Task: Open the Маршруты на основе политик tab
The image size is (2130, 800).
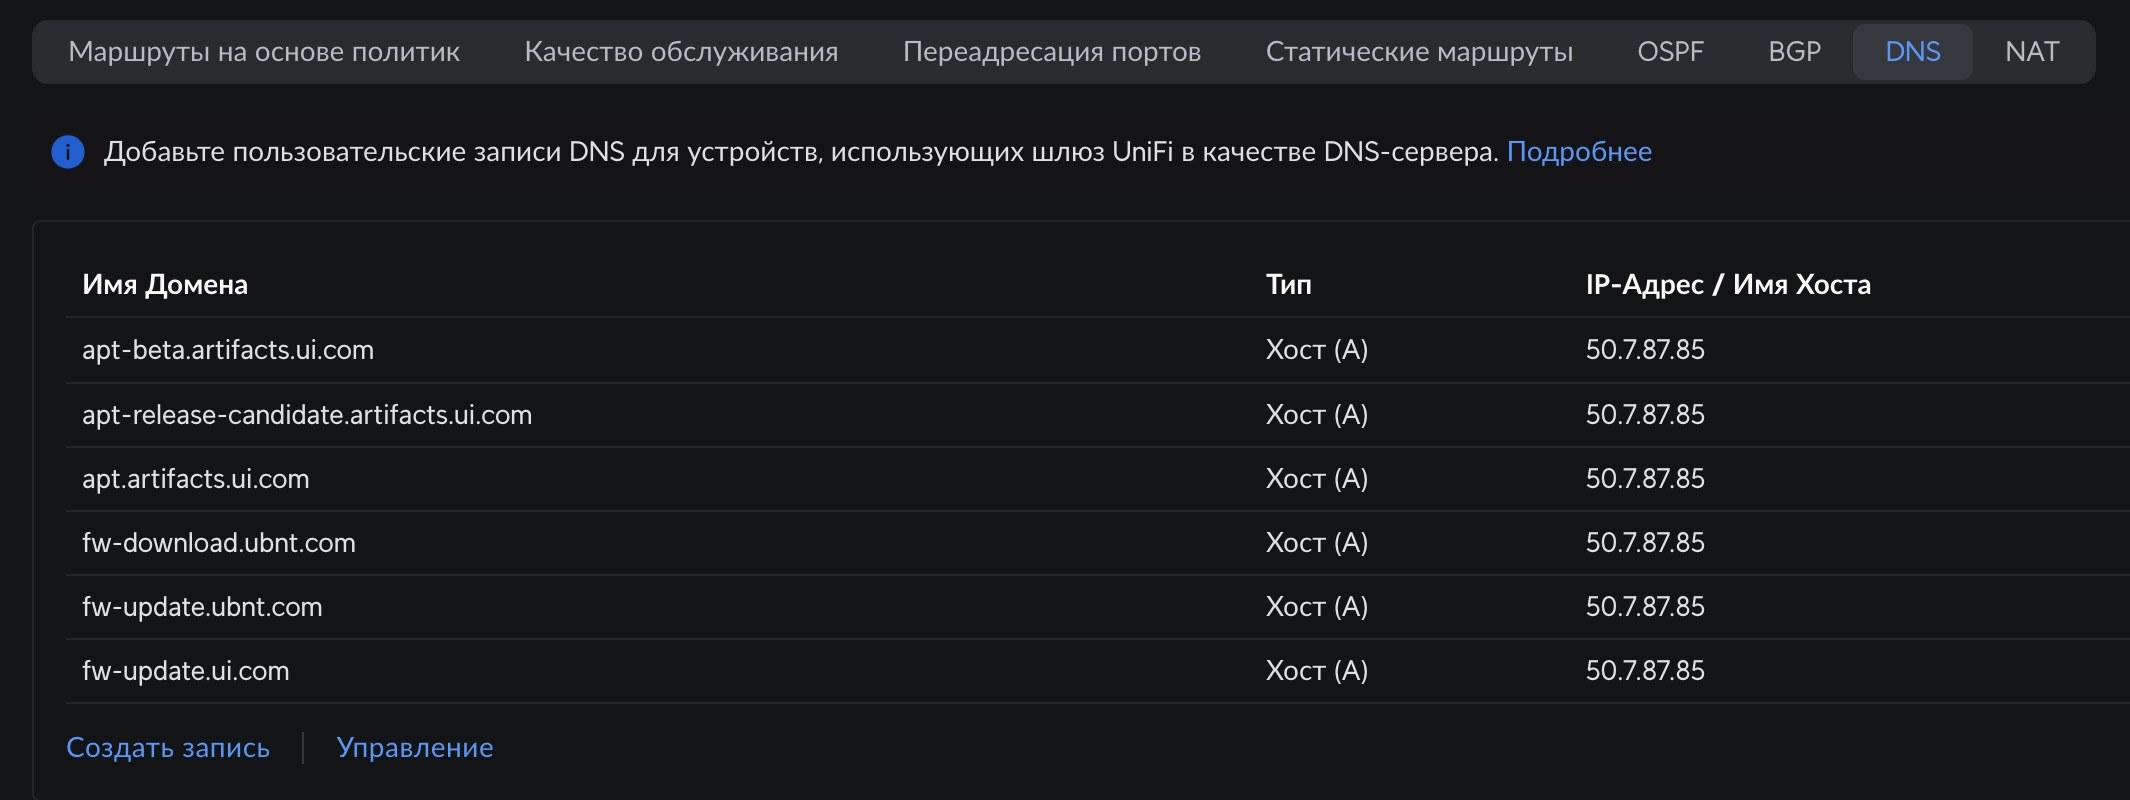Action: coord(264,52)
